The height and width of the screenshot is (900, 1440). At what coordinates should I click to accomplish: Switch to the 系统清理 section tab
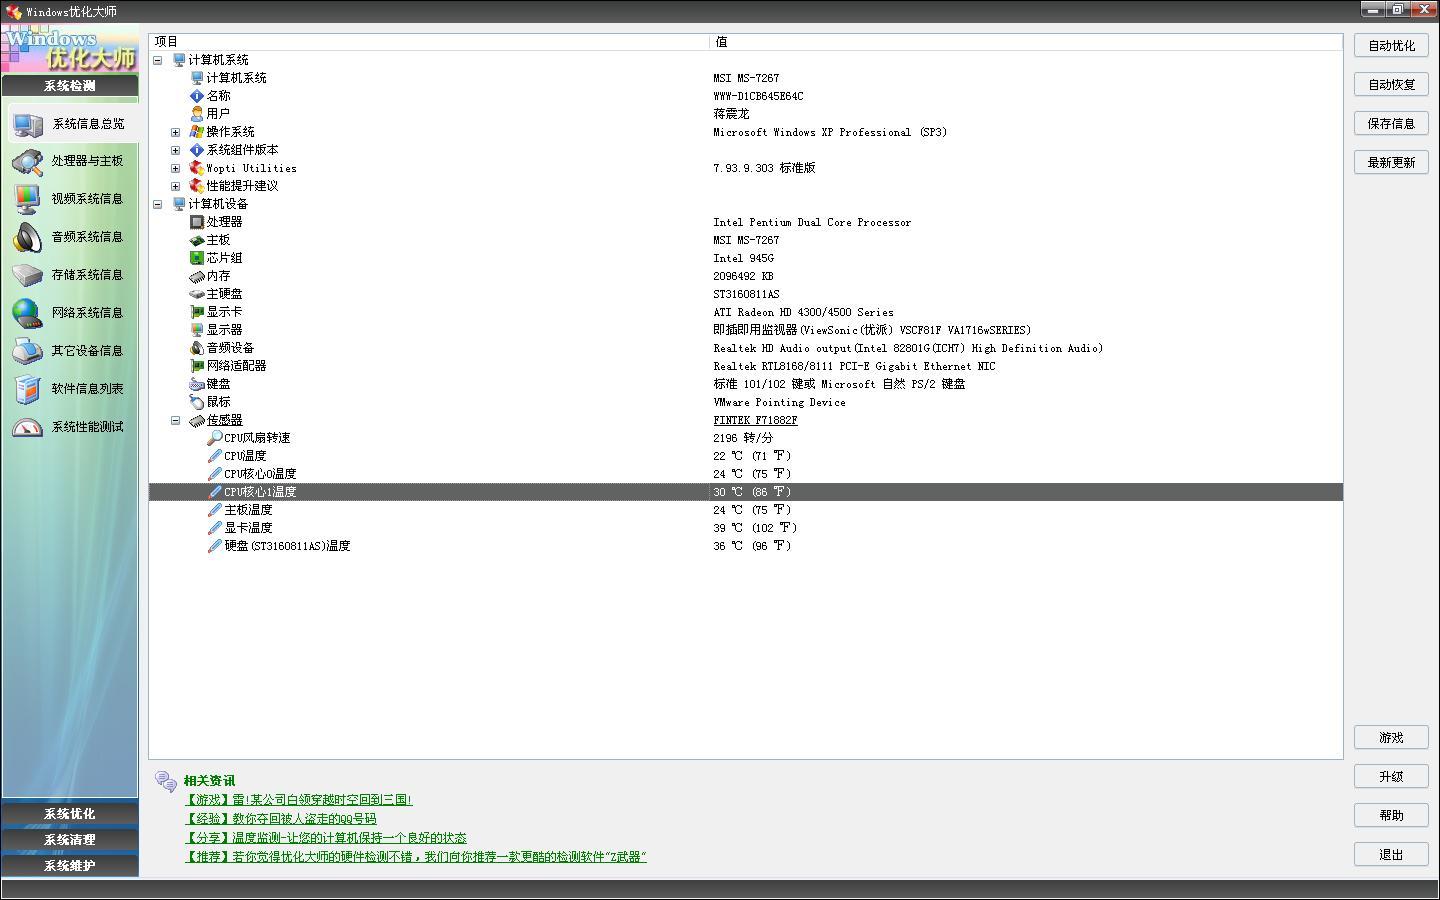coord(70,840)
